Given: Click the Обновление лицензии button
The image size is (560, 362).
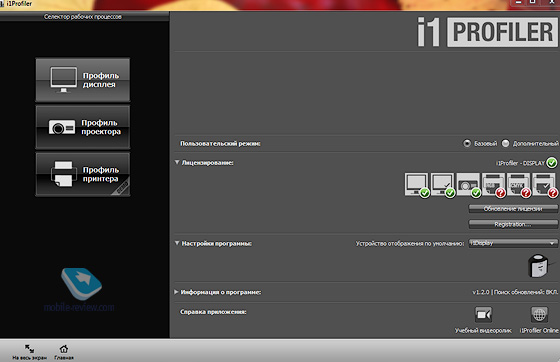Looking at the screenshot, I should pyautogui.click(x=513, y=209).
